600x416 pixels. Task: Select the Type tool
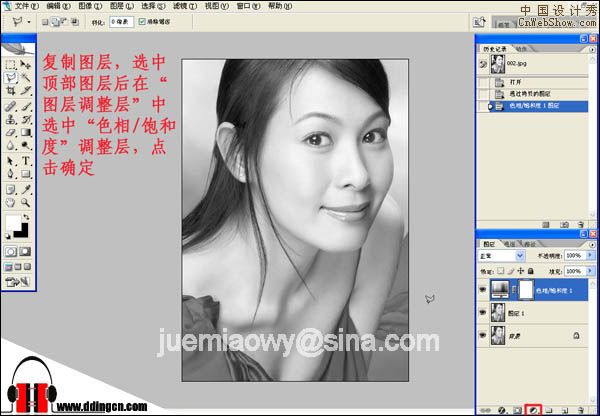pyautogui.click(x=26, y=161)
